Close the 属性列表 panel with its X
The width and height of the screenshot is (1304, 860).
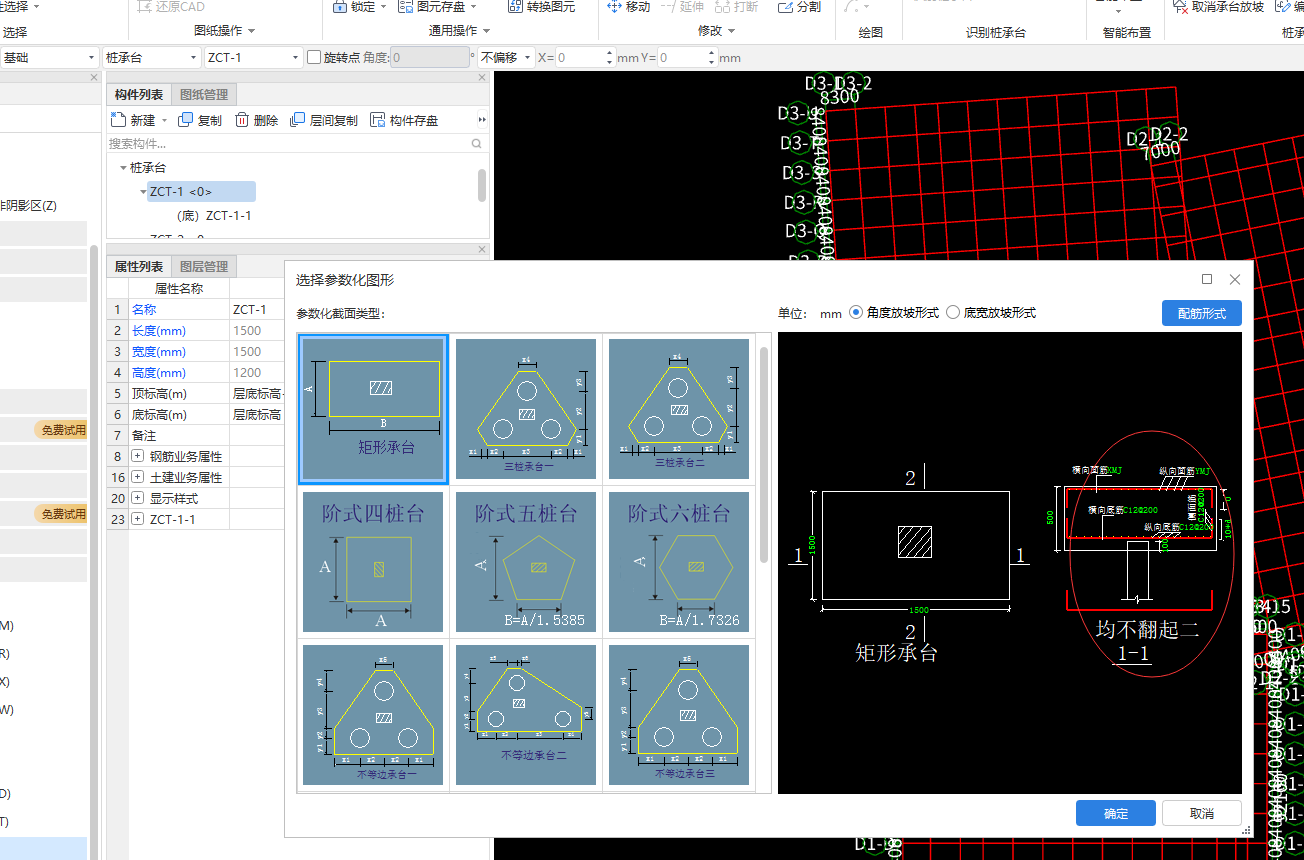click(x=482, y=250)
